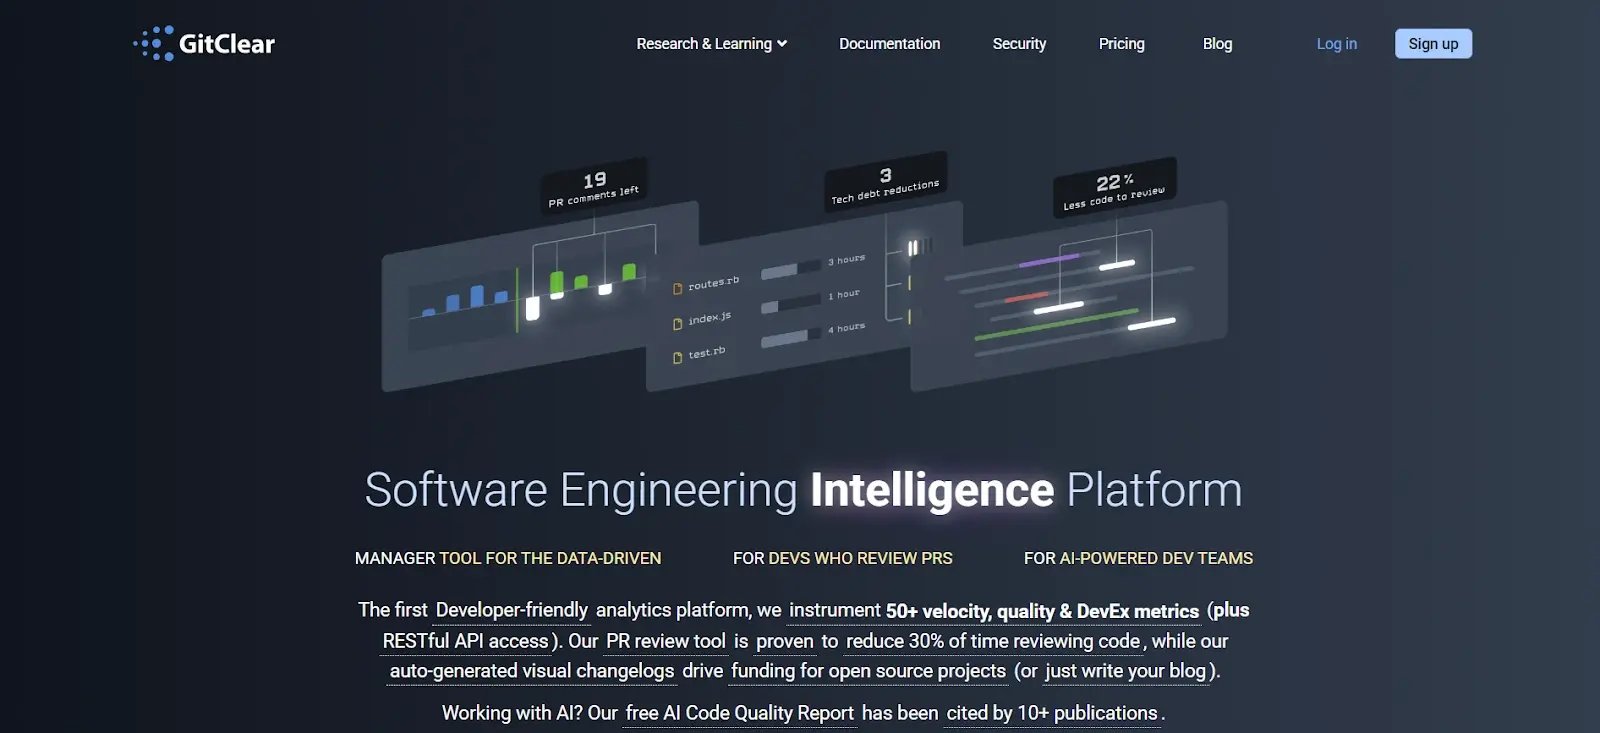This screenshot has width=1600, height=733.
Task: Open the PR review tool link
Action: (x=666, y=641)
